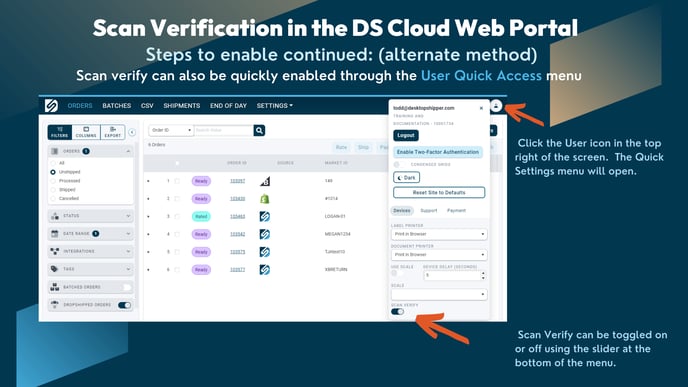688x387 pixels.
Task: Switch to the Support tab
Action: [x=429, y=211]
